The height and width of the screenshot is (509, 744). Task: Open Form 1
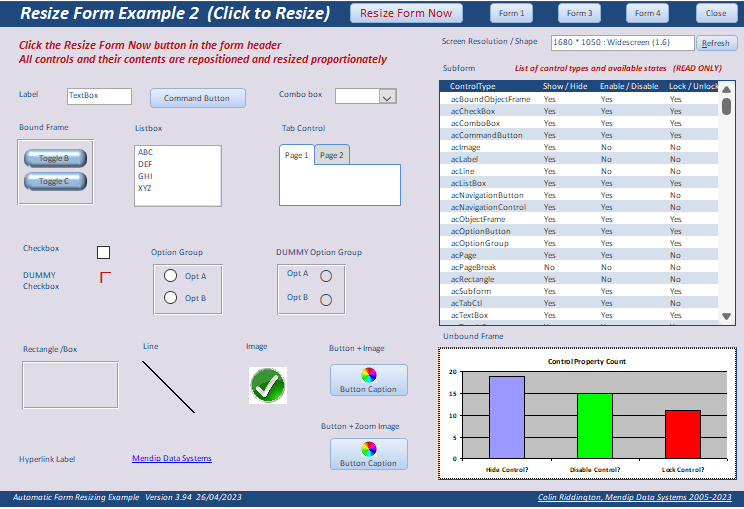coord(512,13)
